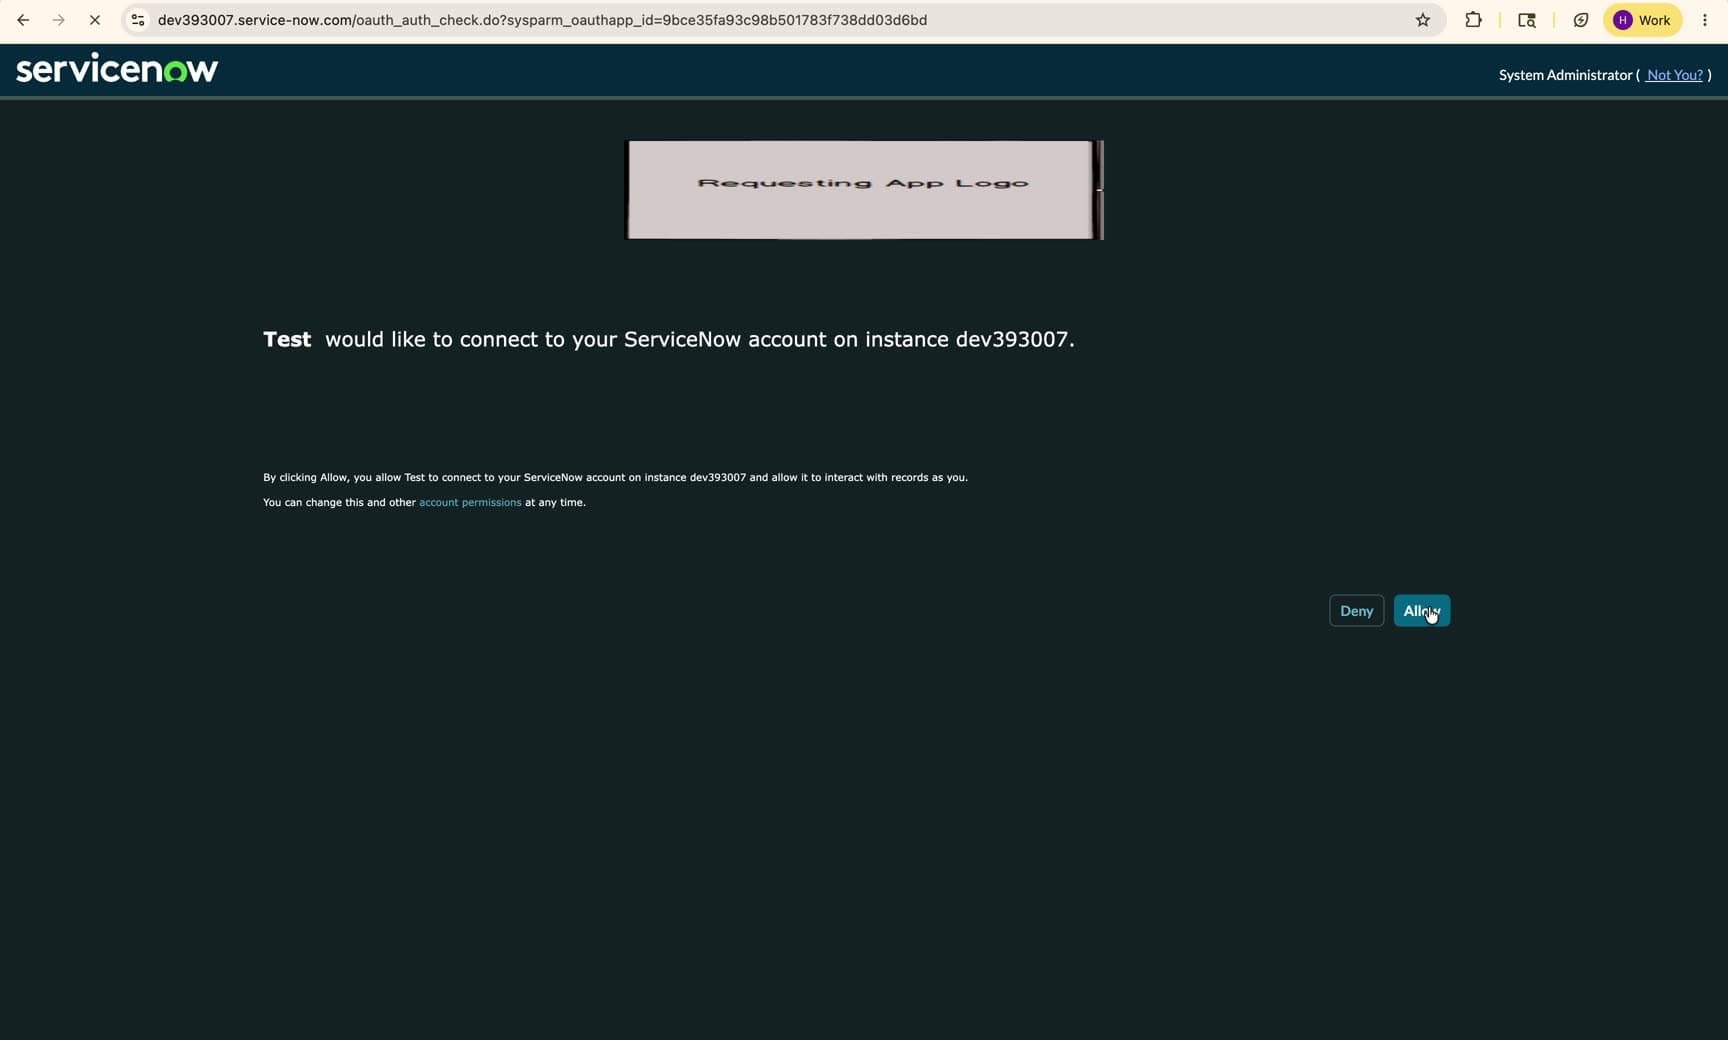
Task: Click the Requesting App Logo image
Action: 864,190
